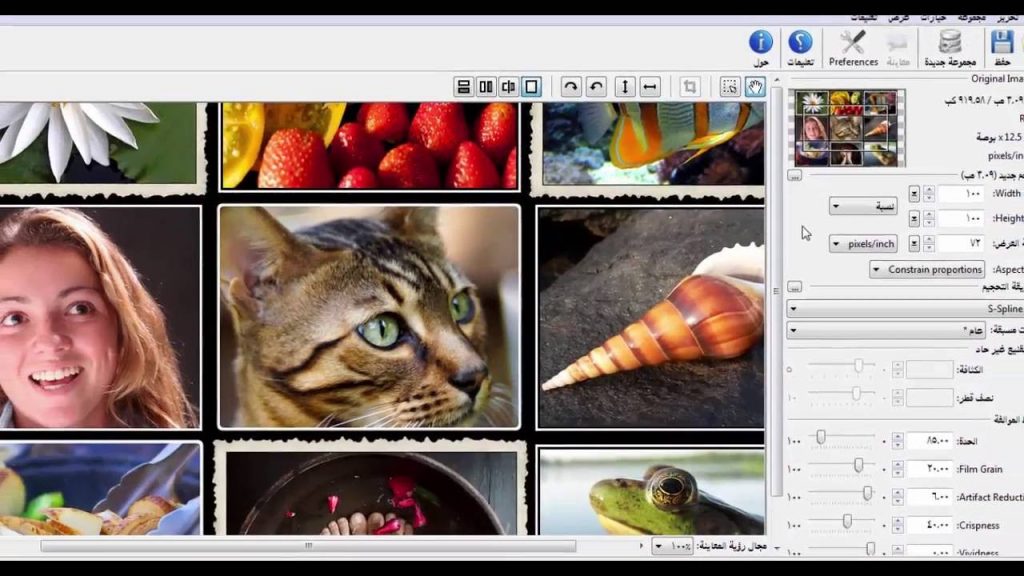Open the Constrain proportions dropdown
Image resolution: width=1024 pixels, height=576 pixels.
(926, 269)
